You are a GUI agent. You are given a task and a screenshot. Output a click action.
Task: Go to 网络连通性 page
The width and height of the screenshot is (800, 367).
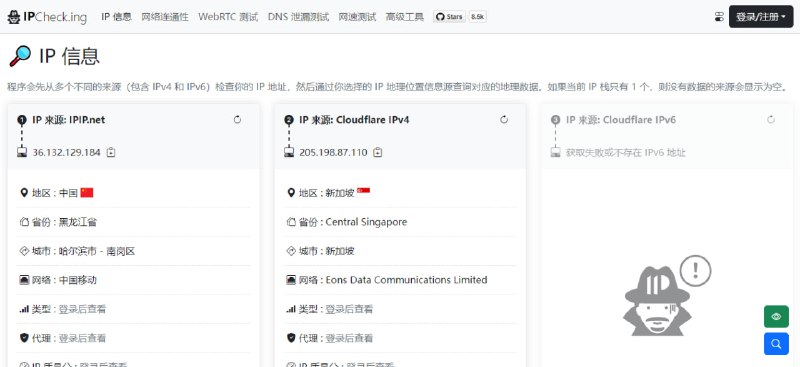click(165, 17)
